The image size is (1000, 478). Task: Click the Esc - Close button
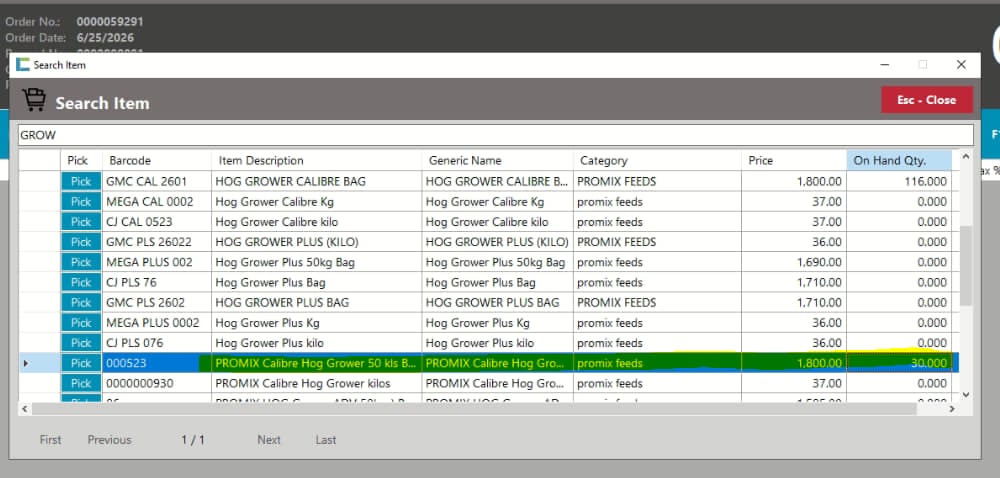click(927, 100)
